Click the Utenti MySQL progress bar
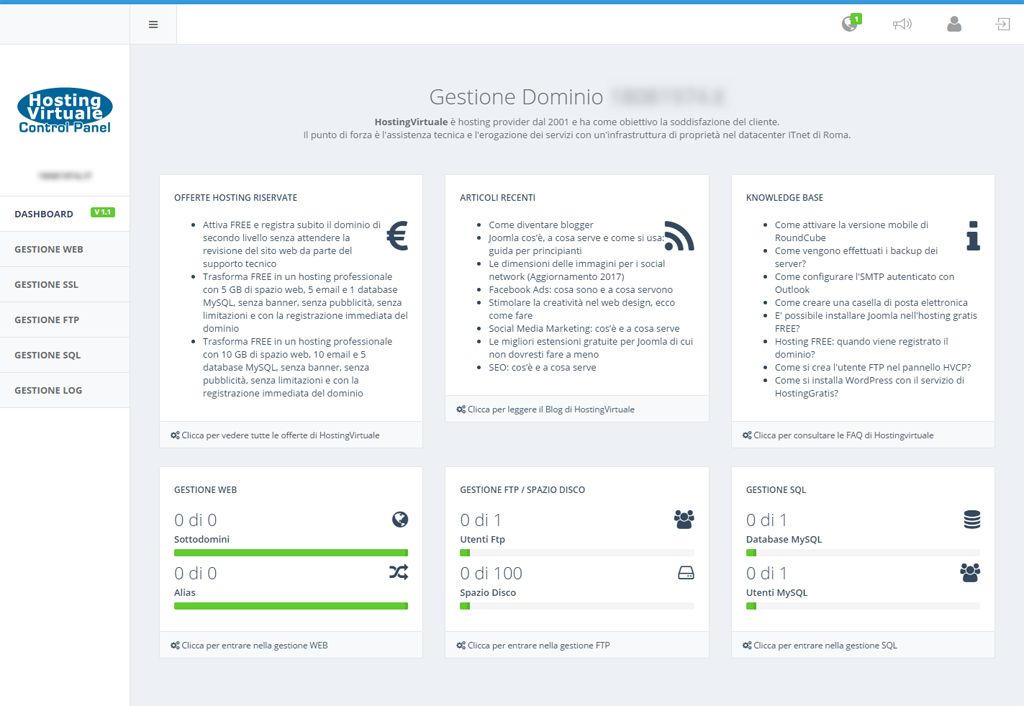The height and width of the screenshot is (706, 1024). (863, 606)
